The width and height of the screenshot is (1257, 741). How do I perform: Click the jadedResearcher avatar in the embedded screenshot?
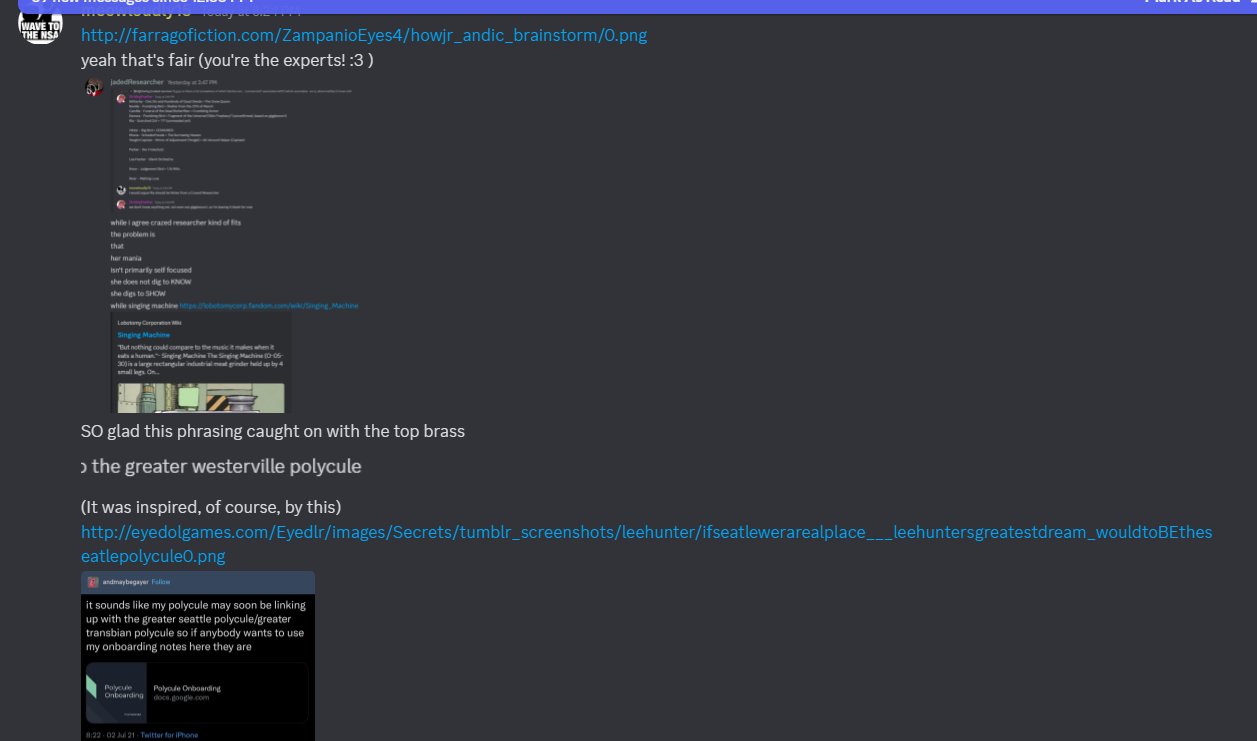click(x=94, y=88)
